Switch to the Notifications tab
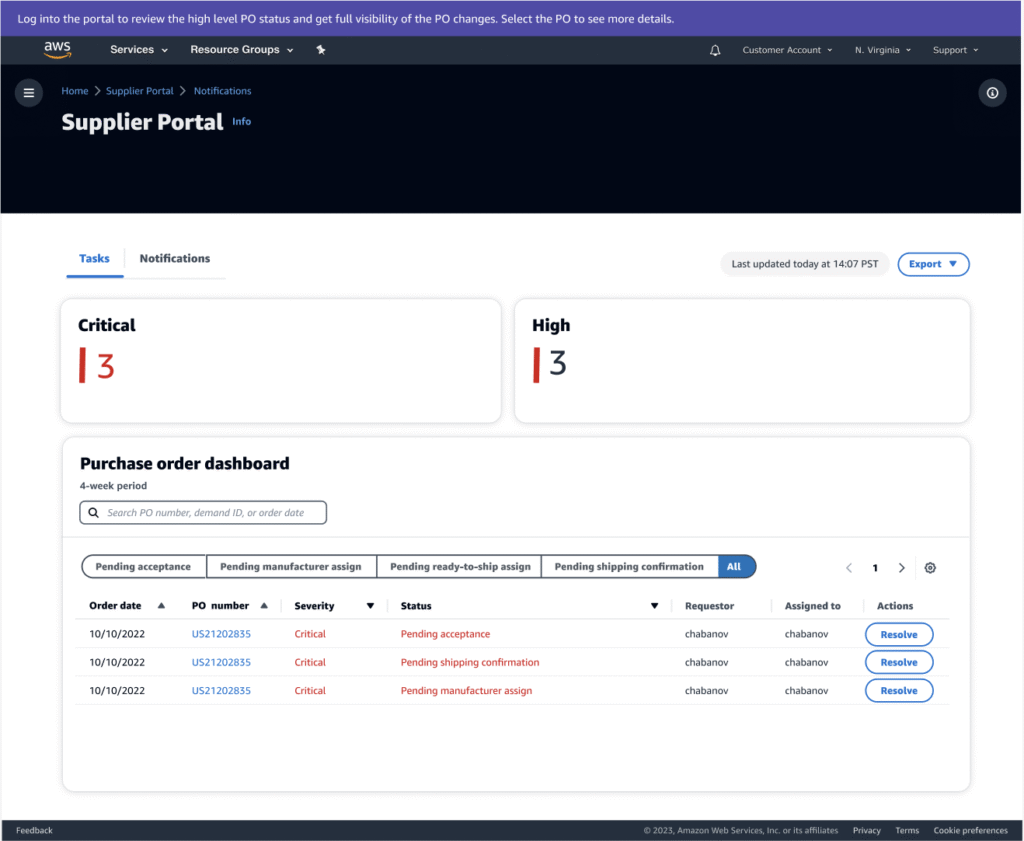The width and height of the screenshot is (1024, 841). [175, 259]
